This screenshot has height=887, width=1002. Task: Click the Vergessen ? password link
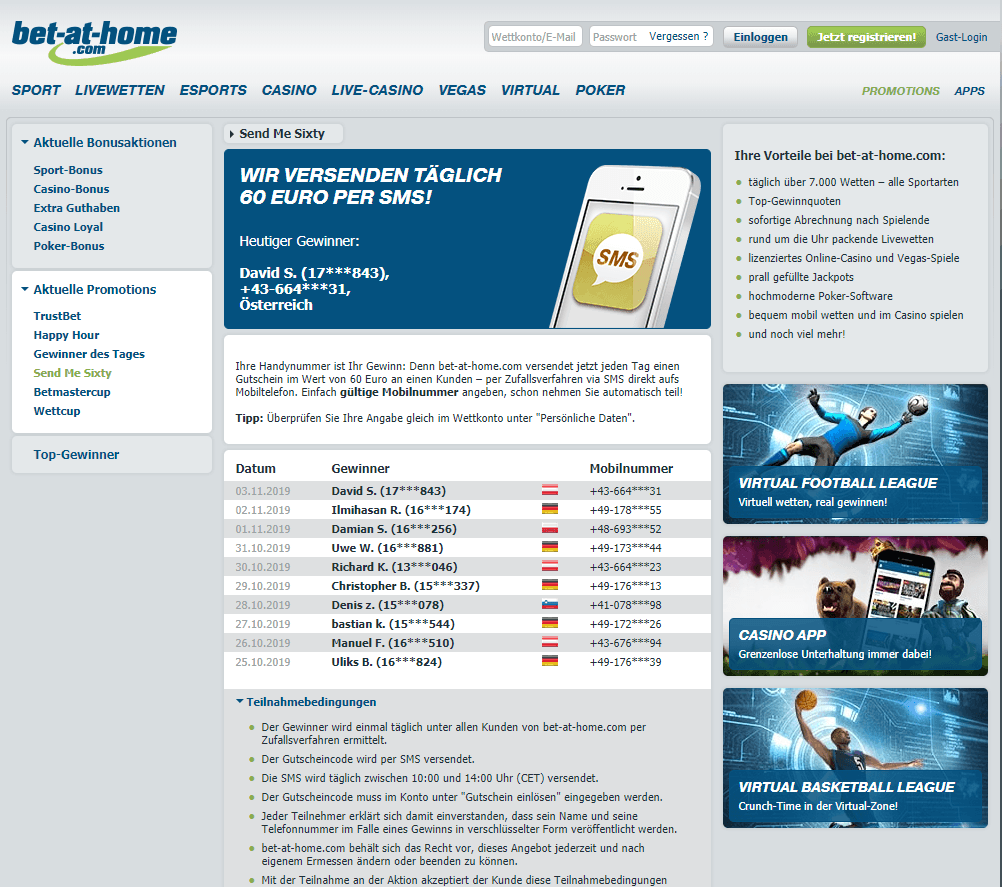click(x=679, y=36)
